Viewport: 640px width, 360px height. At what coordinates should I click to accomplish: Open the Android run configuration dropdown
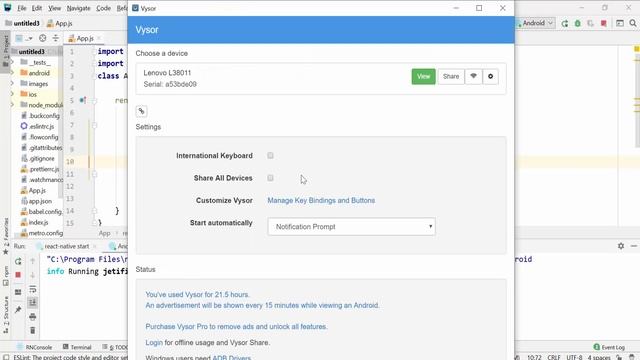536,23
